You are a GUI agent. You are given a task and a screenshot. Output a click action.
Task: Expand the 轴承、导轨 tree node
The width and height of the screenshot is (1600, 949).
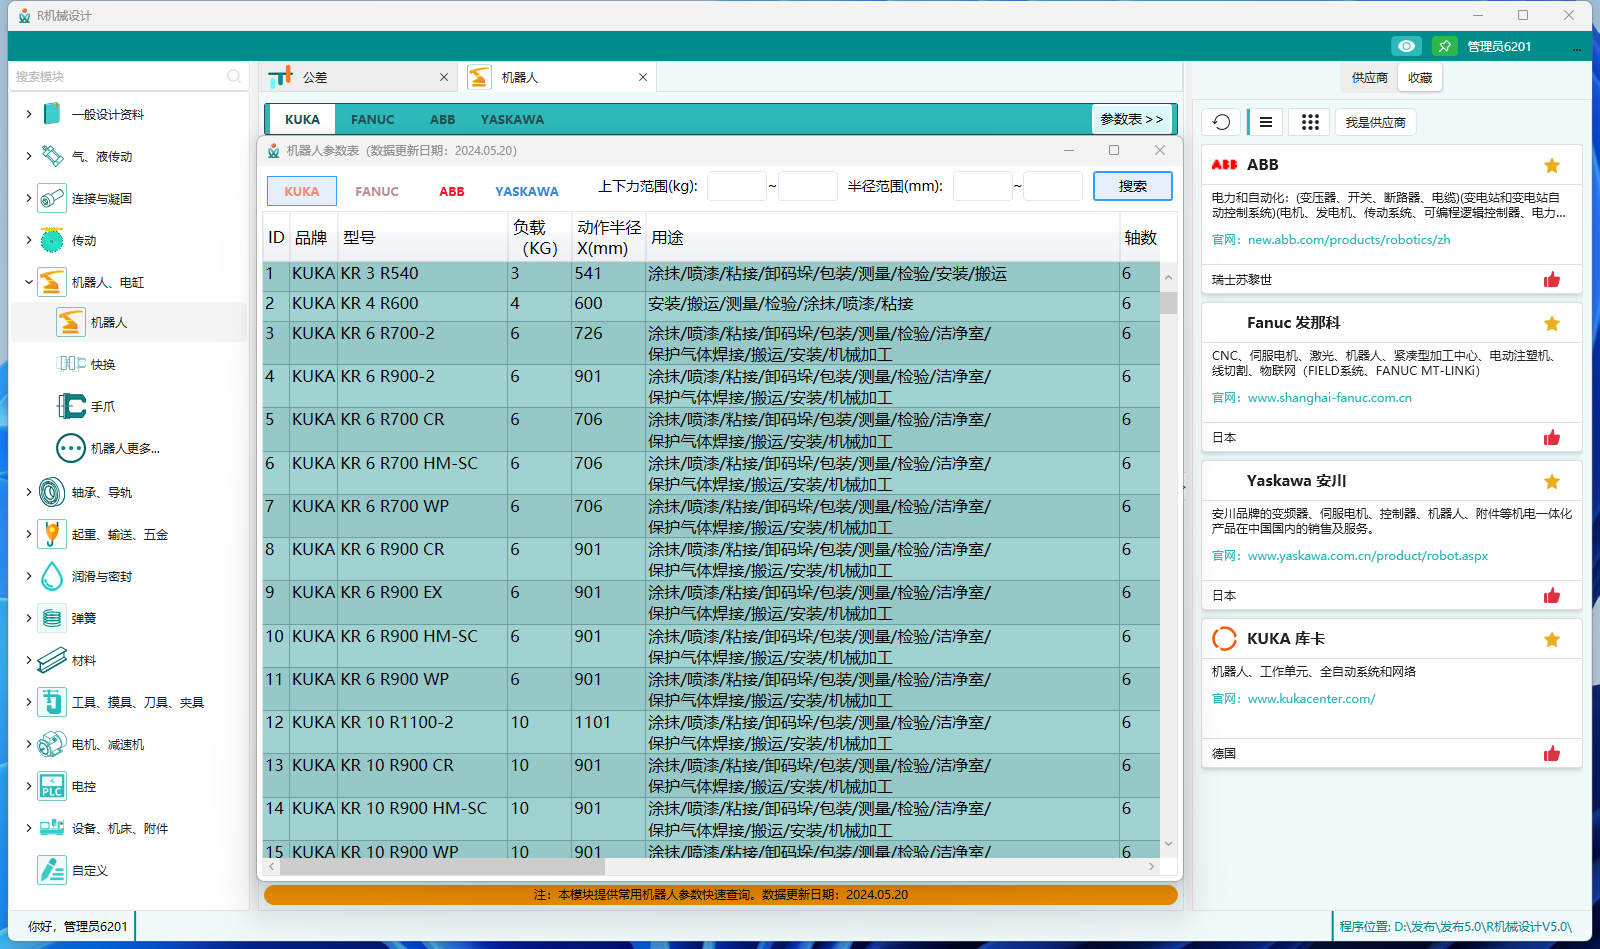[28, 492]
